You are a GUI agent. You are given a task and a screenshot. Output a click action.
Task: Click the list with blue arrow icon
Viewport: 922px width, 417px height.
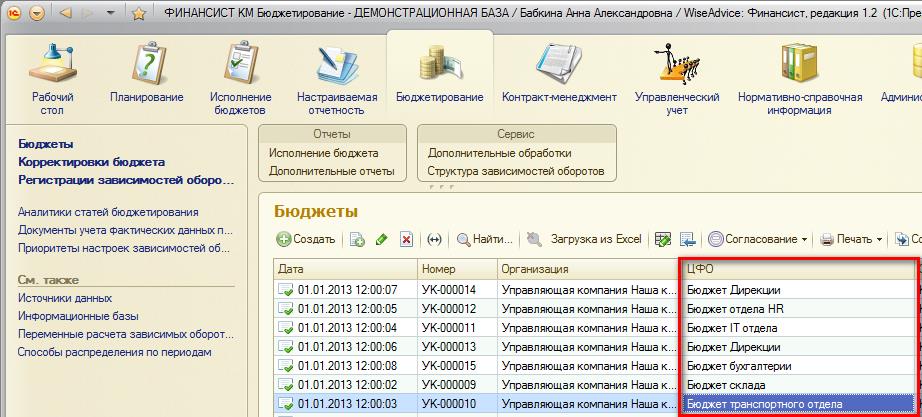[687, 239]
